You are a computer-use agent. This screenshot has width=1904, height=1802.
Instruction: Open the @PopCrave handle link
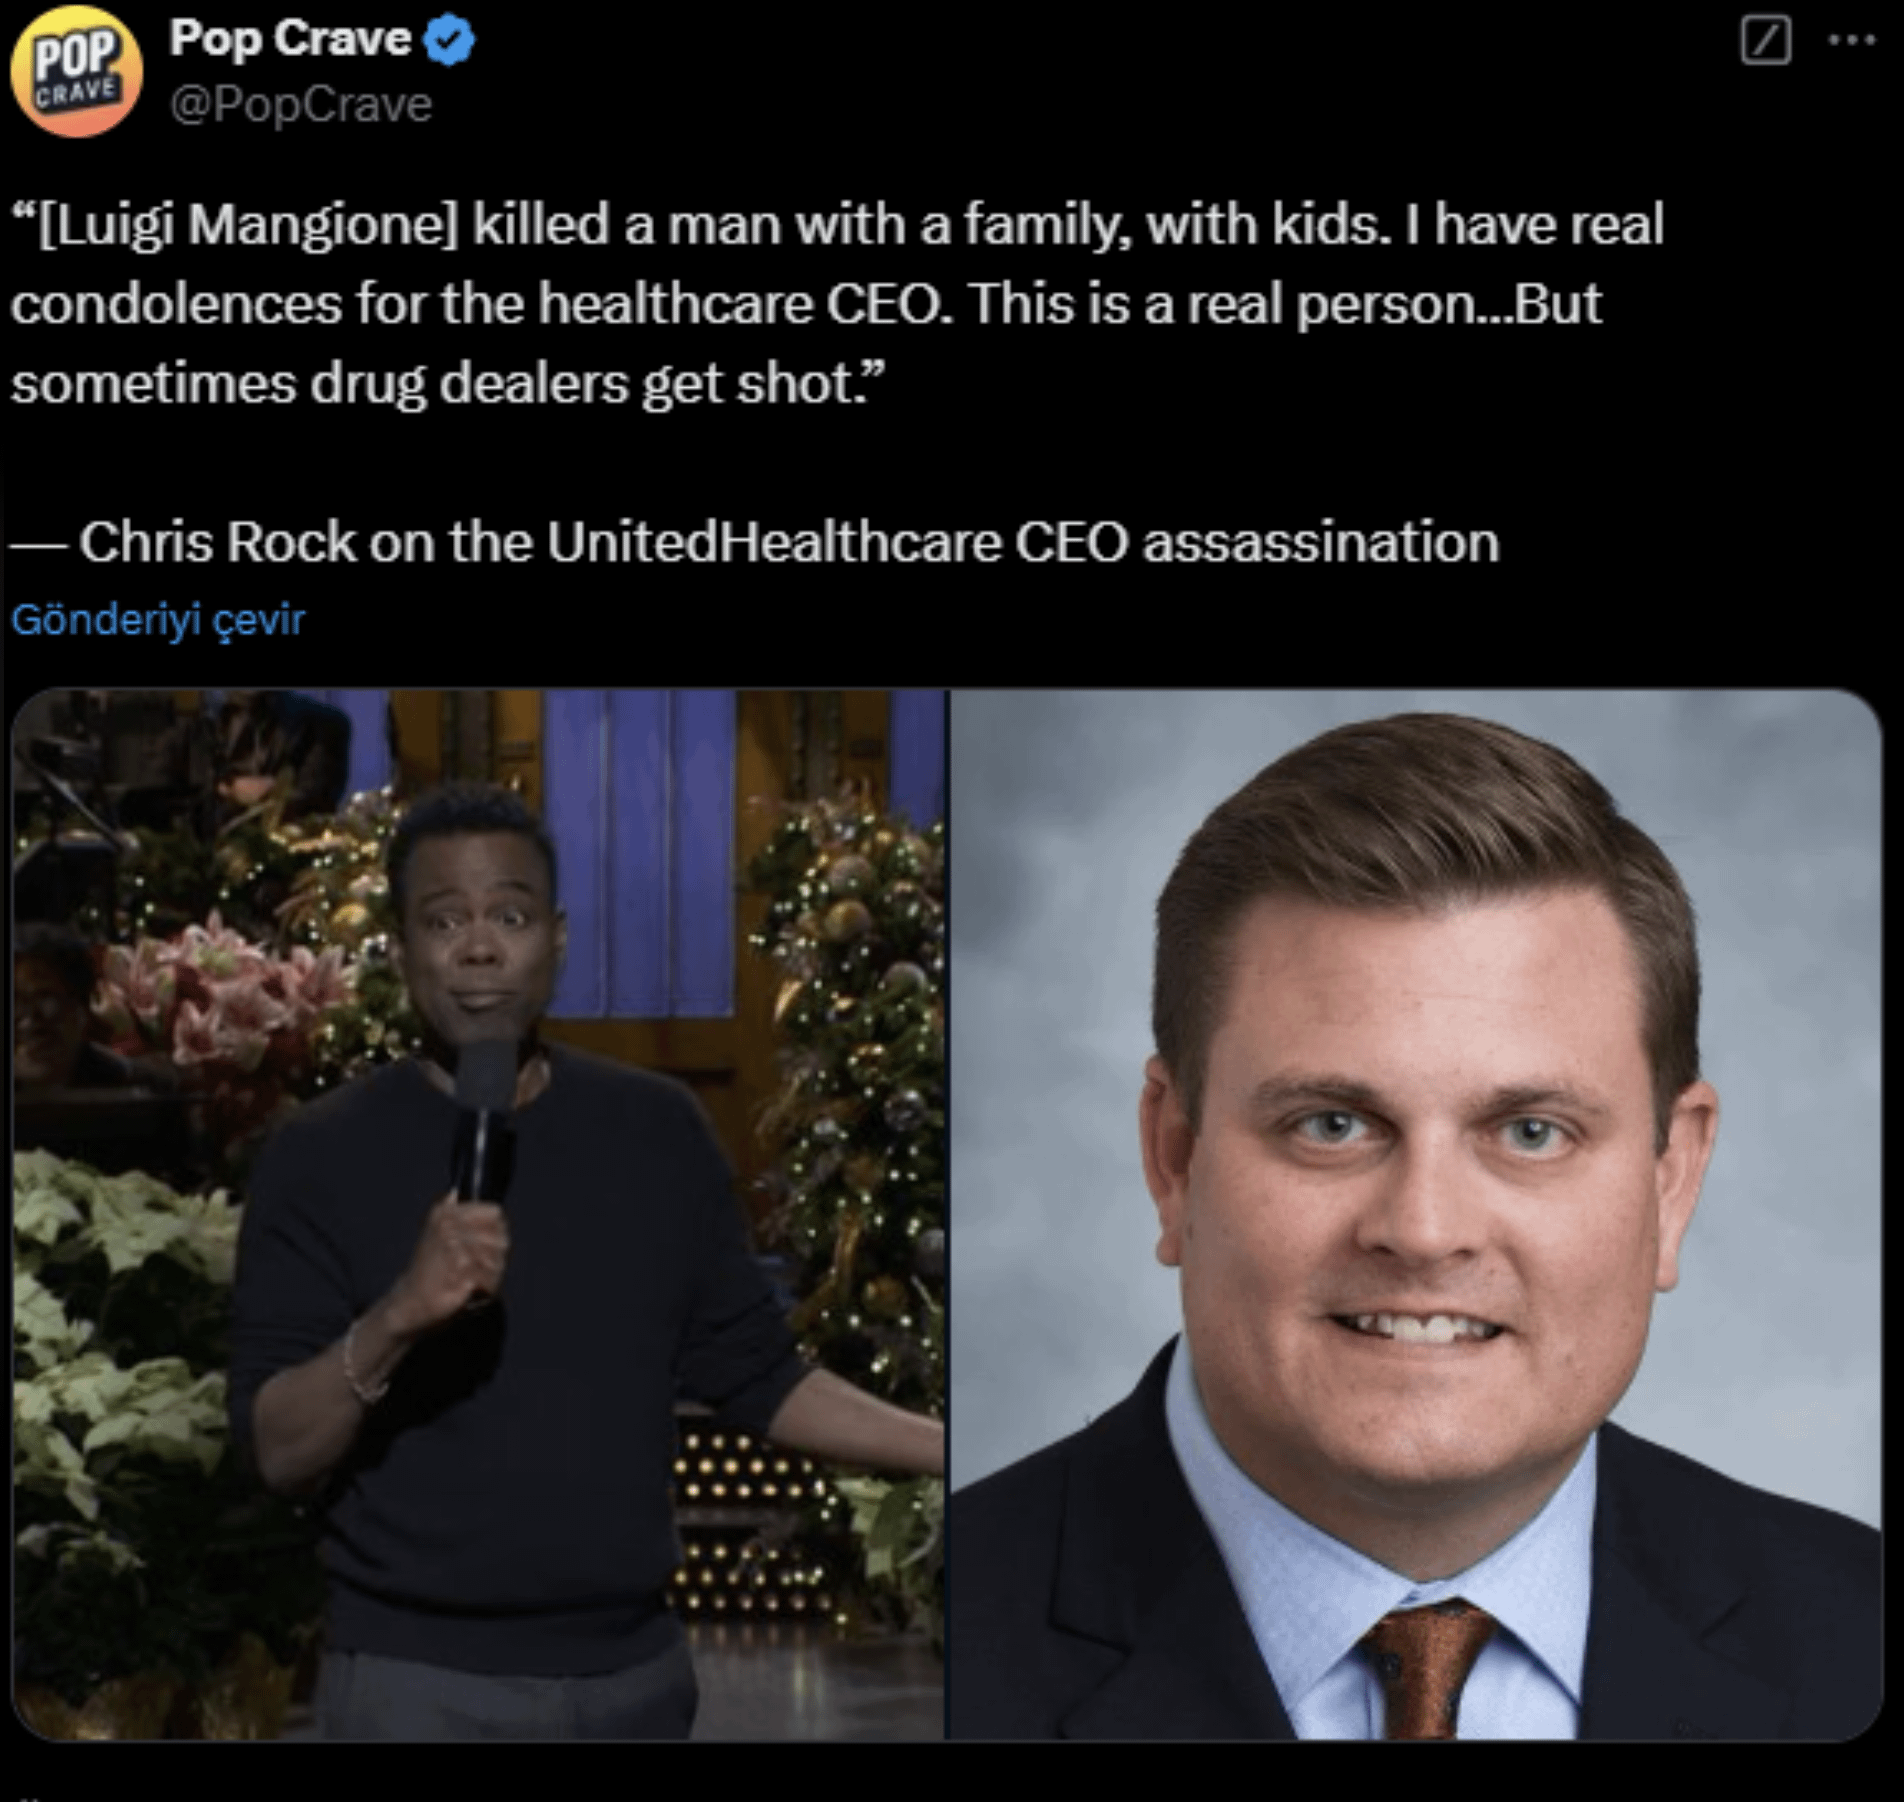pyautogui.click(x=301, y=105)
